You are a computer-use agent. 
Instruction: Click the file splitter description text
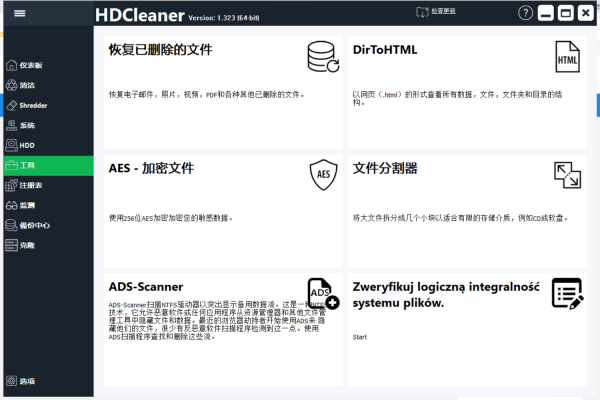coord(460,218)
